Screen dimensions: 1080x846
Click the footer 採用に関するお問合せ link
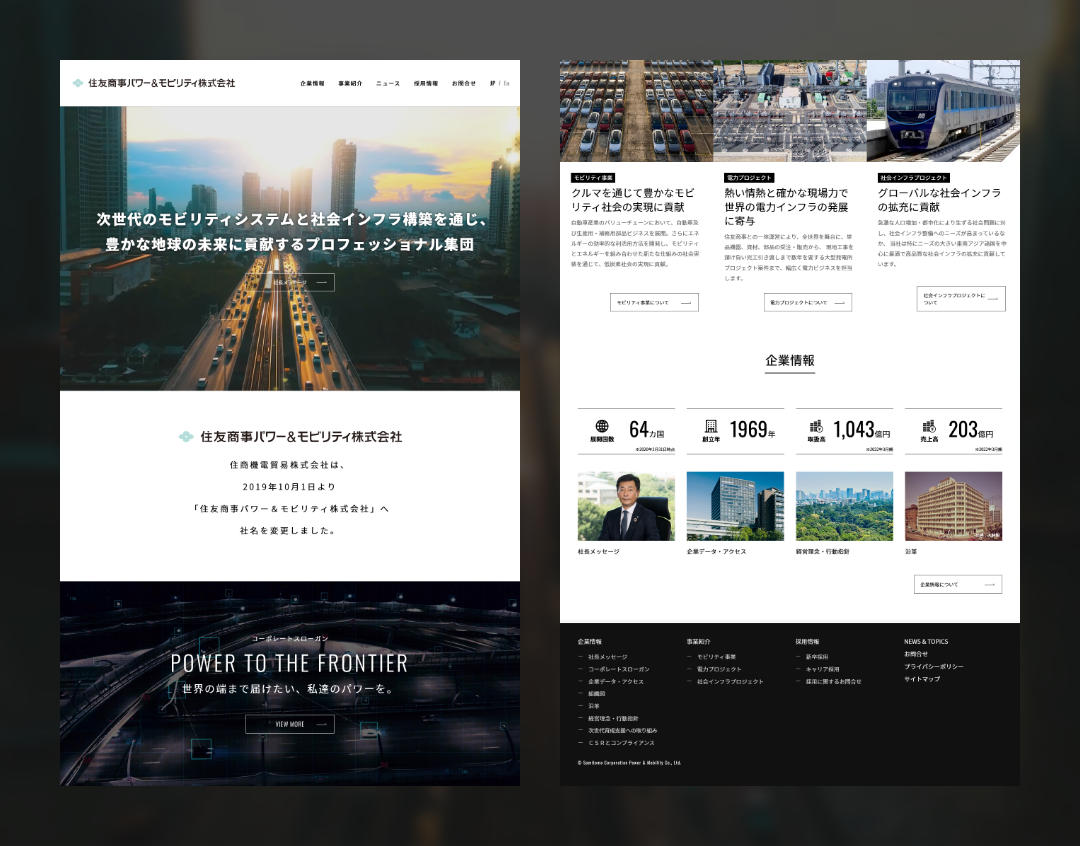pyautogui.click(x=833, y=682)
